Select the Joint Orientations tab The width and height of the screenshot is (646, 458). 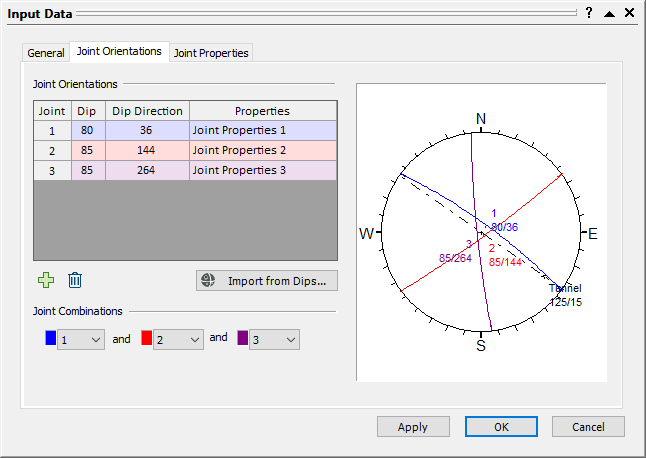pyautogui.click(x=119, y=51)
